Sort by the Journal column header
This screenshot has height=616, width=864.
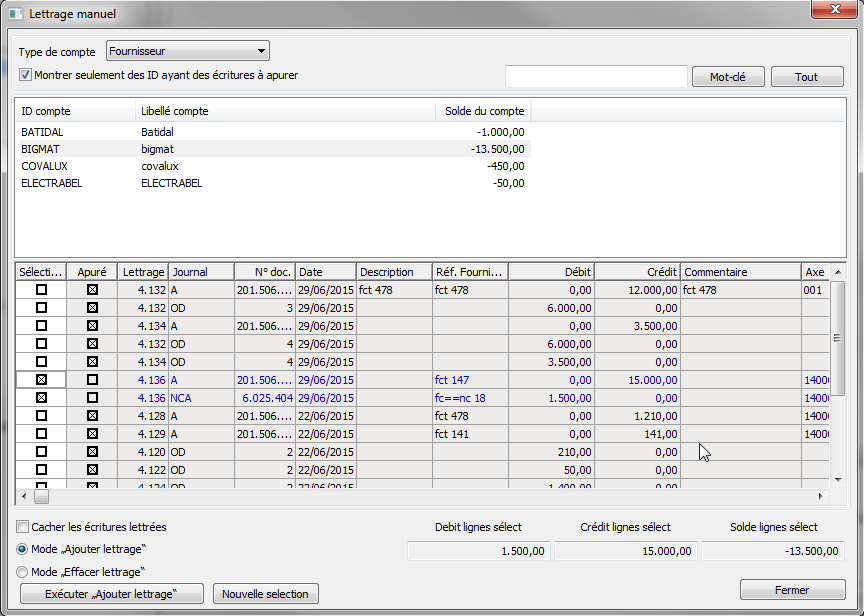200,272
